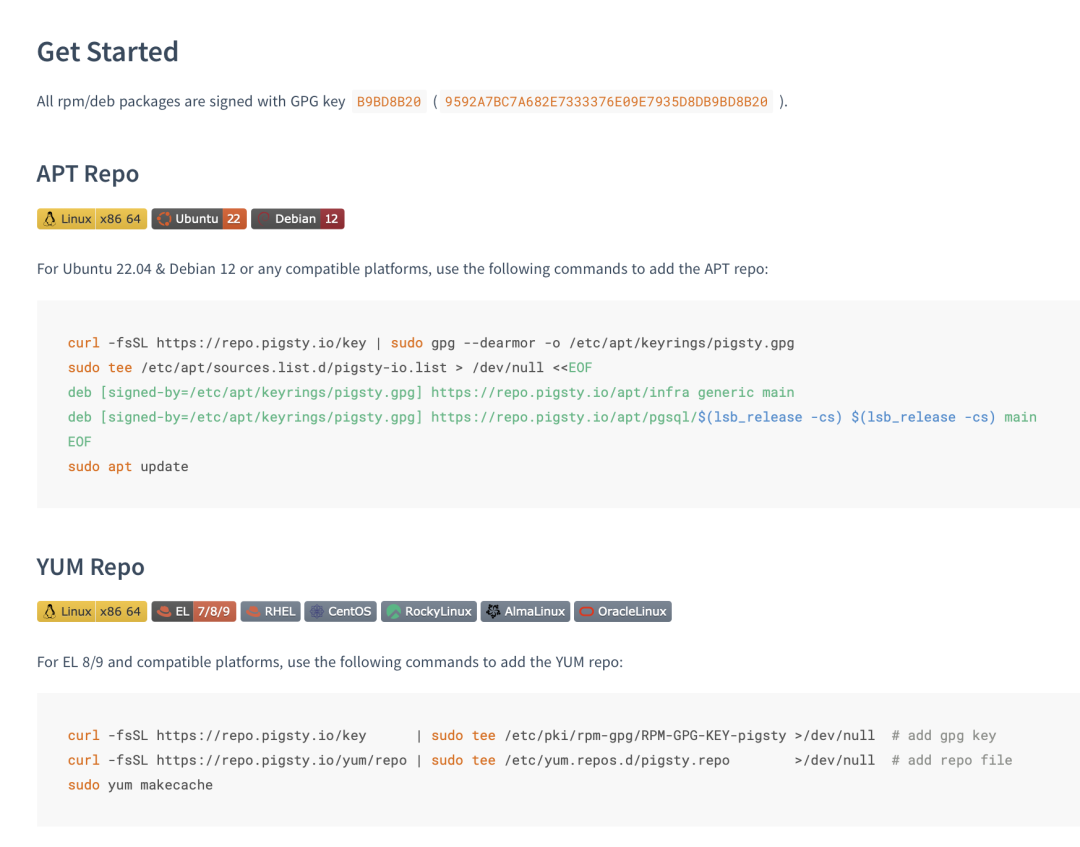Click the 'sudo apt update' command line
The width and height of the screenshot is (1080, 847).
pos(128,466)
